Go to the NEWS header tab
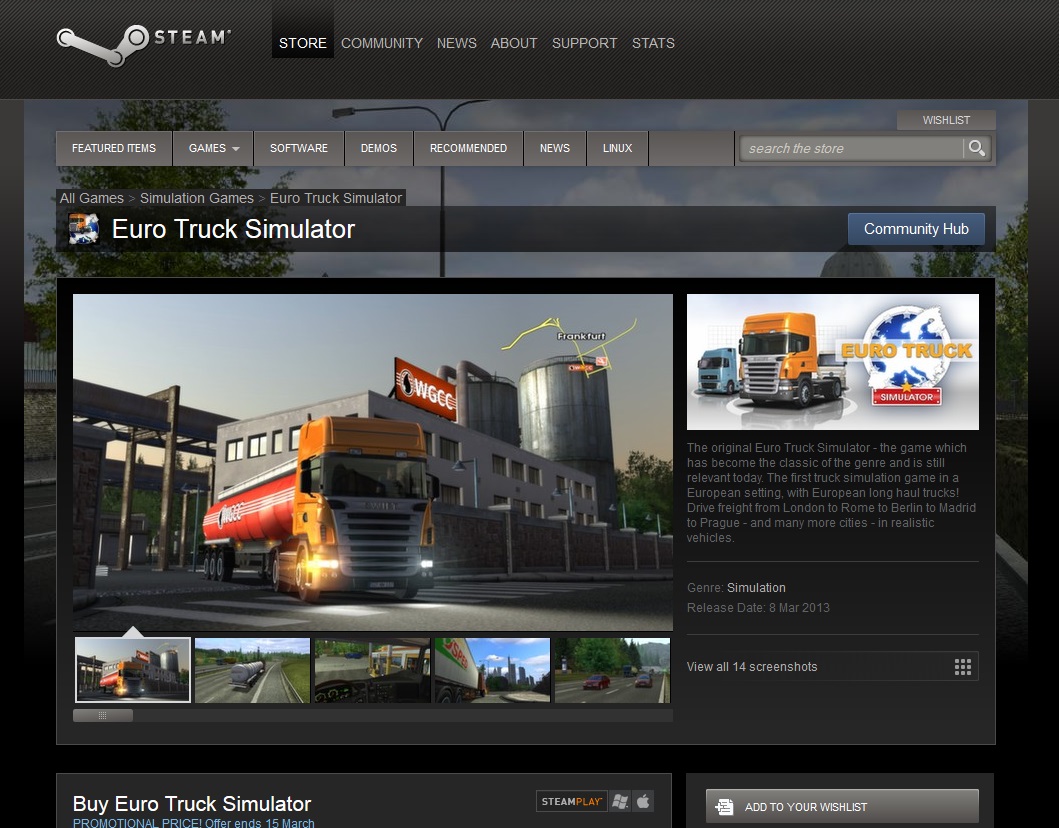Screen dimensions: 1059x828 tap(457, 43)
